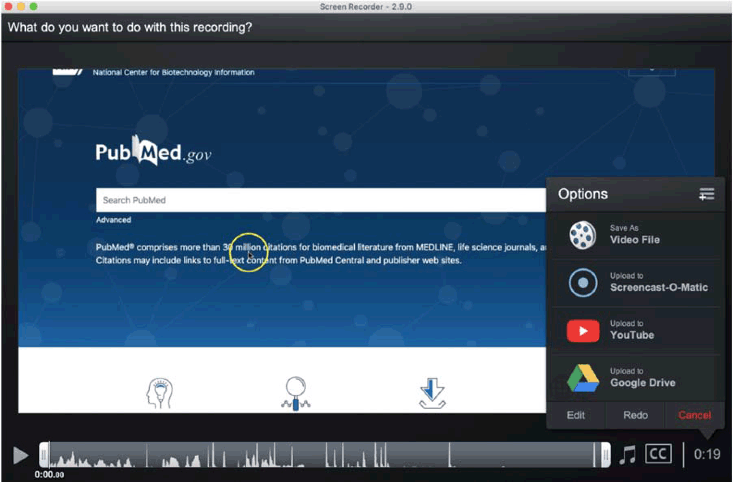Click the timeline end trim handle
Viewport: 733px width, 482px height.
pos(605,455)
